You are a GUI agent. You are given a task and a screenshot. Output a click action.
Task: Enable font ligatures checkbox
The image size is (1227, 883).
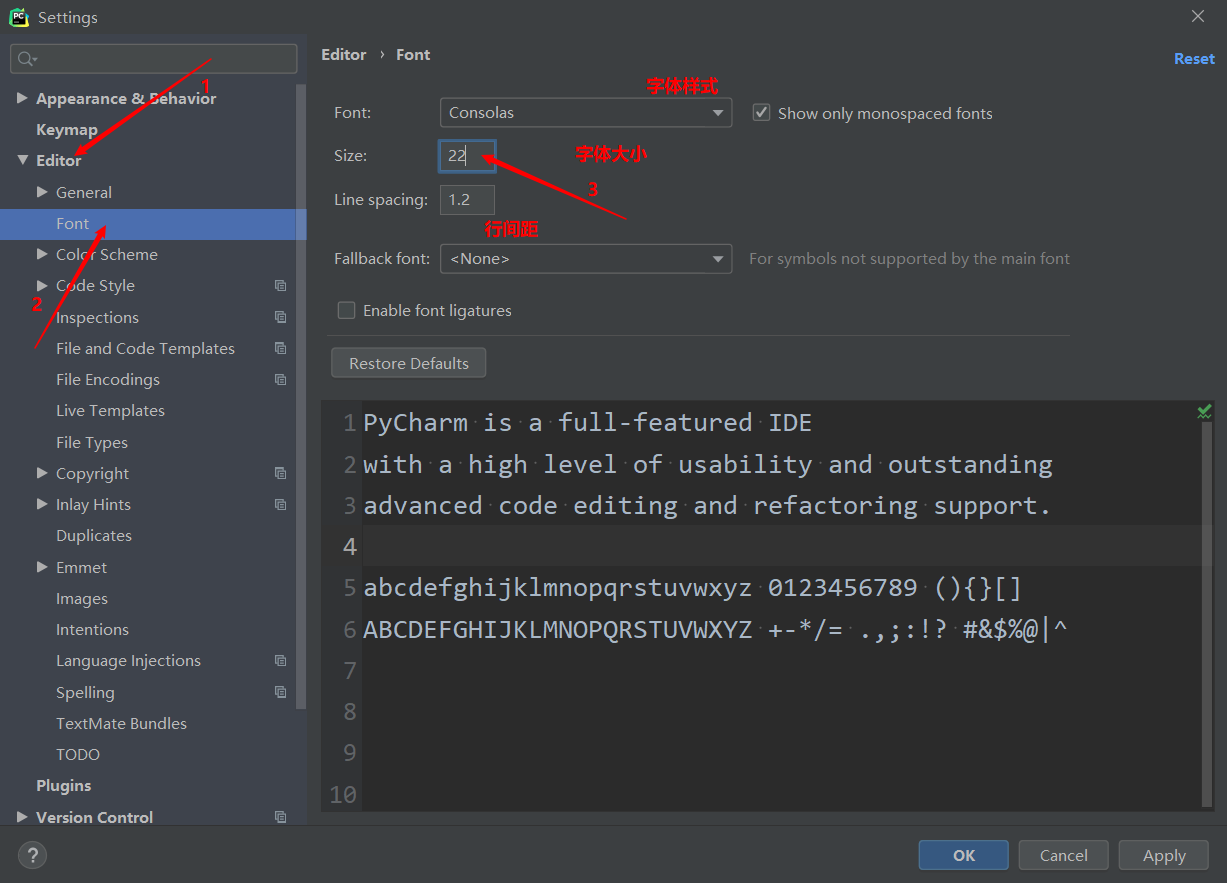(346, 310)
